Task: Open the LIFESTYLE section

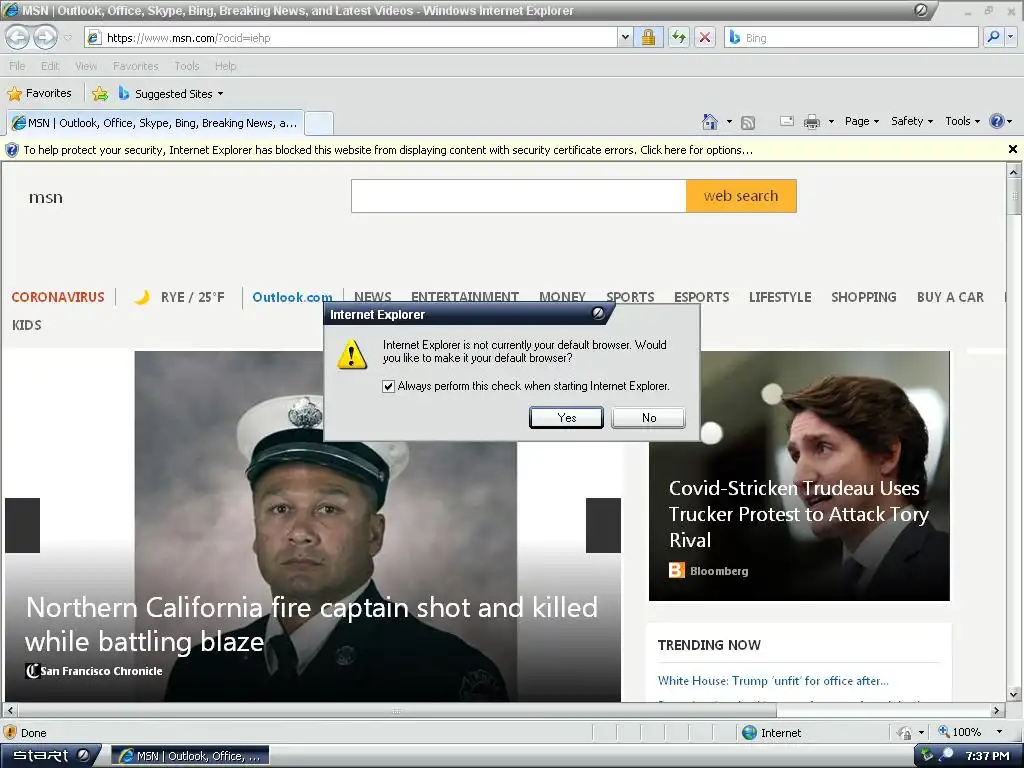Action: [780, 297]
